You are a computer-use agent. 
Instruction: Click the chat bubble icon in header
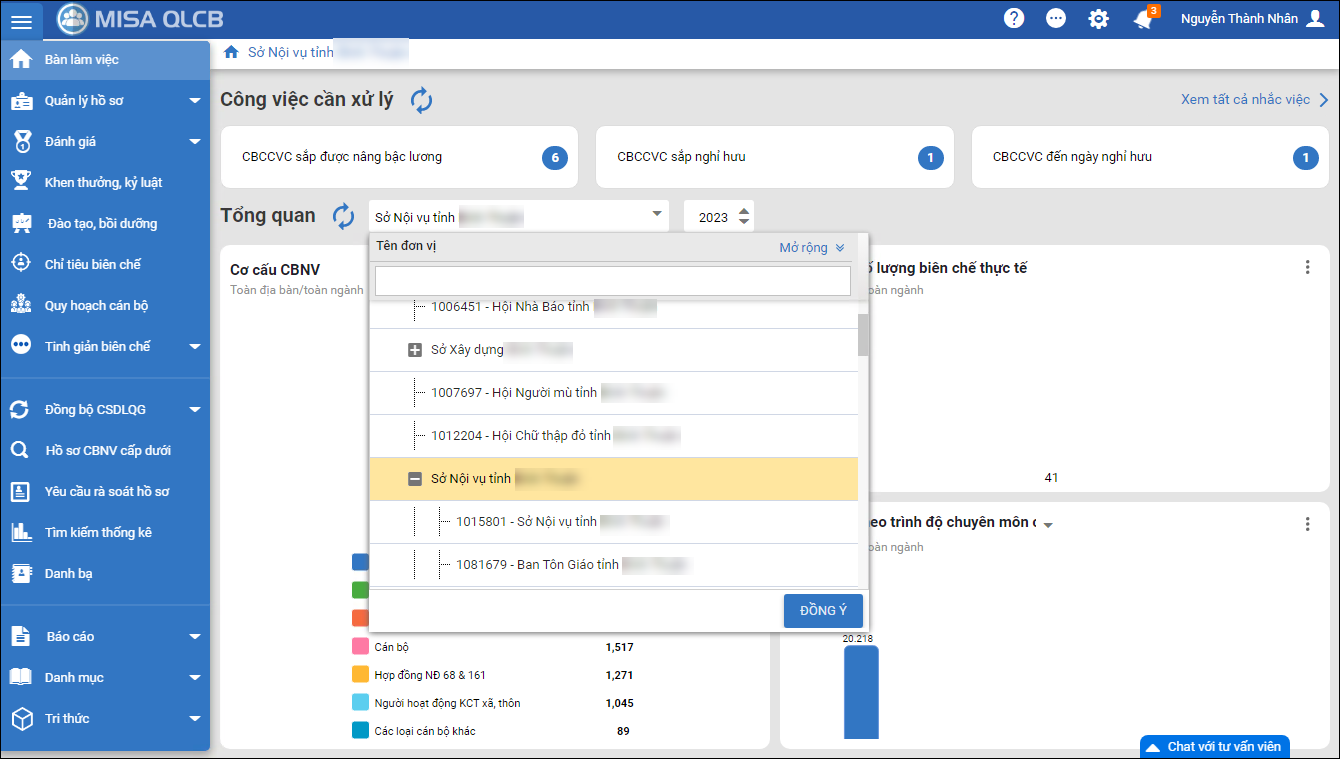pos(1056,18)
